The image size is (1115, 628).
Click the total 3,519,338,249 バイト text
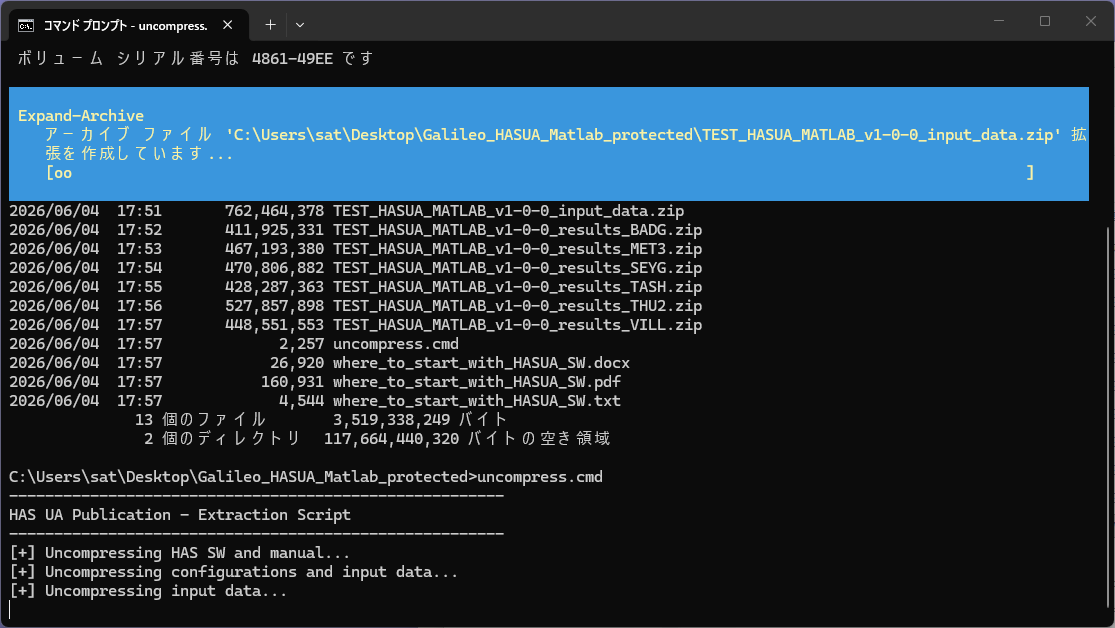tap(420, 420)
